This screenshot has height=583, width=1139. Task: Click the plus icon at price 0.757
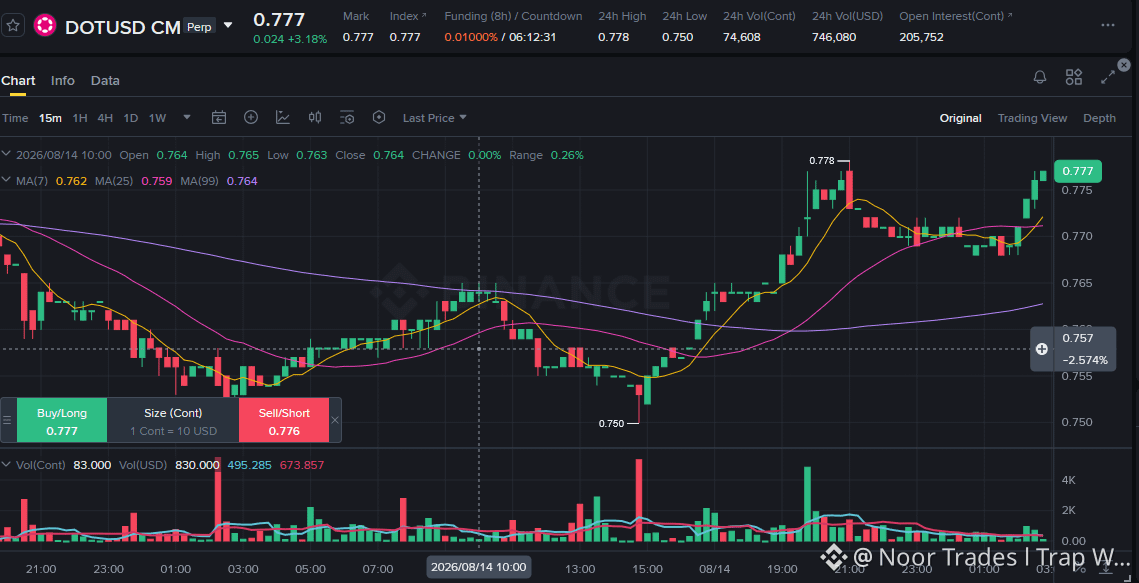(x=1042, y=349)
